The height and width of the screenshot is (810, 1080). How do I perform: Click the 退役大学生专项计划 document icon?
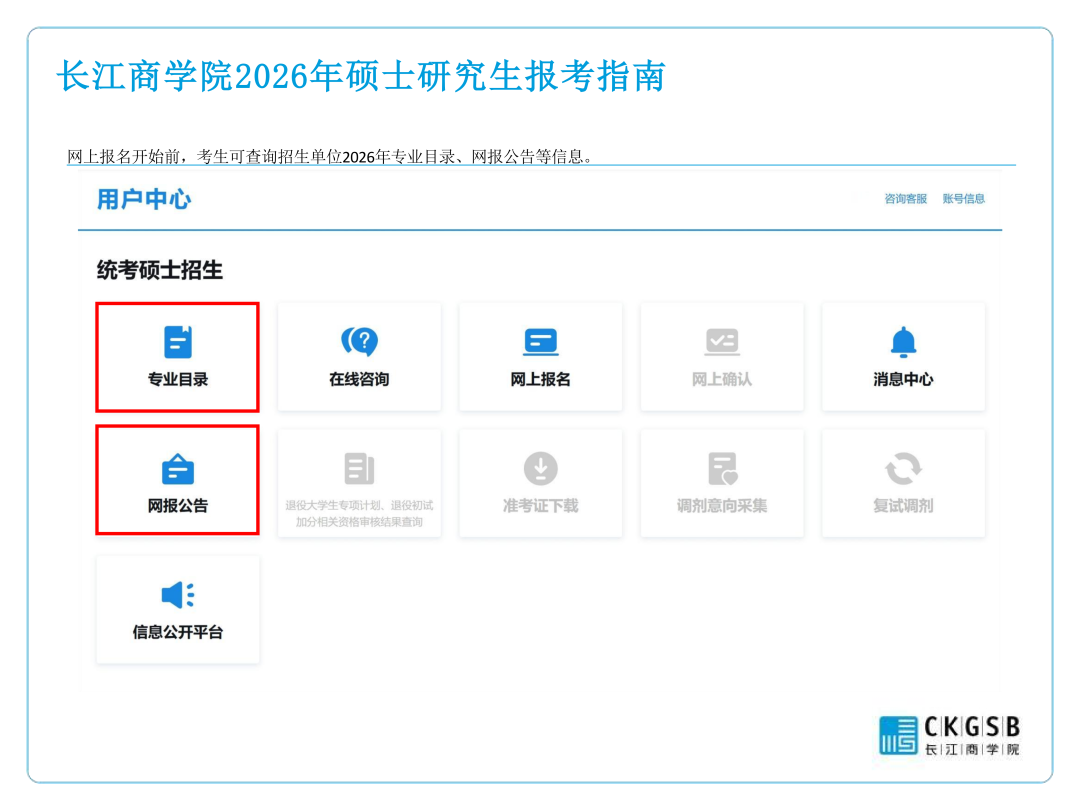[359, 469]
